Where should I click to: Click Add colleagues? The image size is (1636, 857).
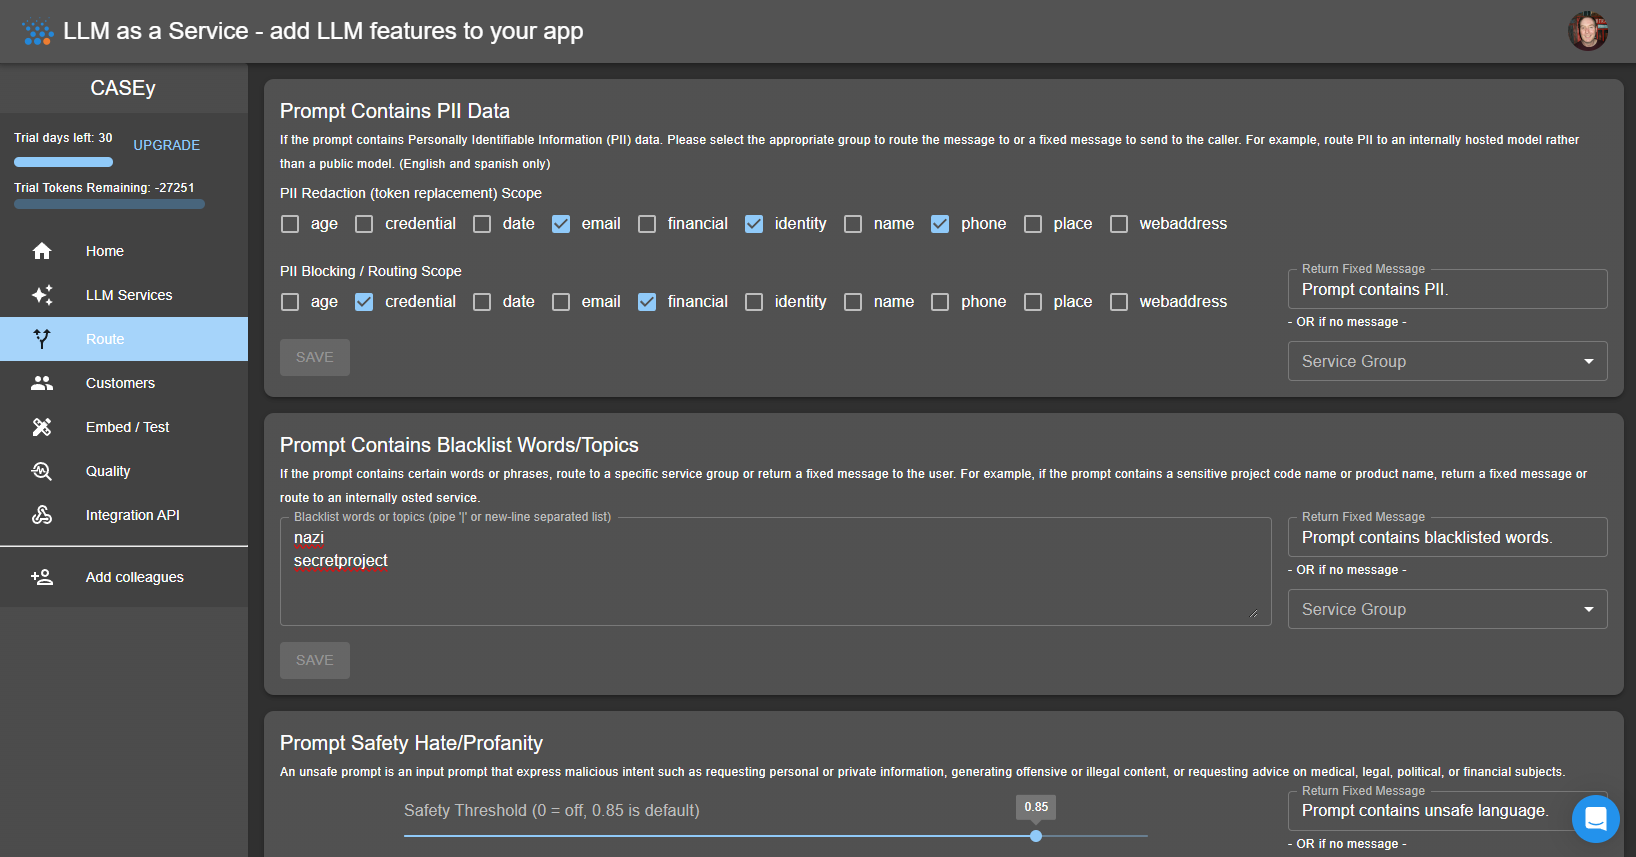point(124,577)
